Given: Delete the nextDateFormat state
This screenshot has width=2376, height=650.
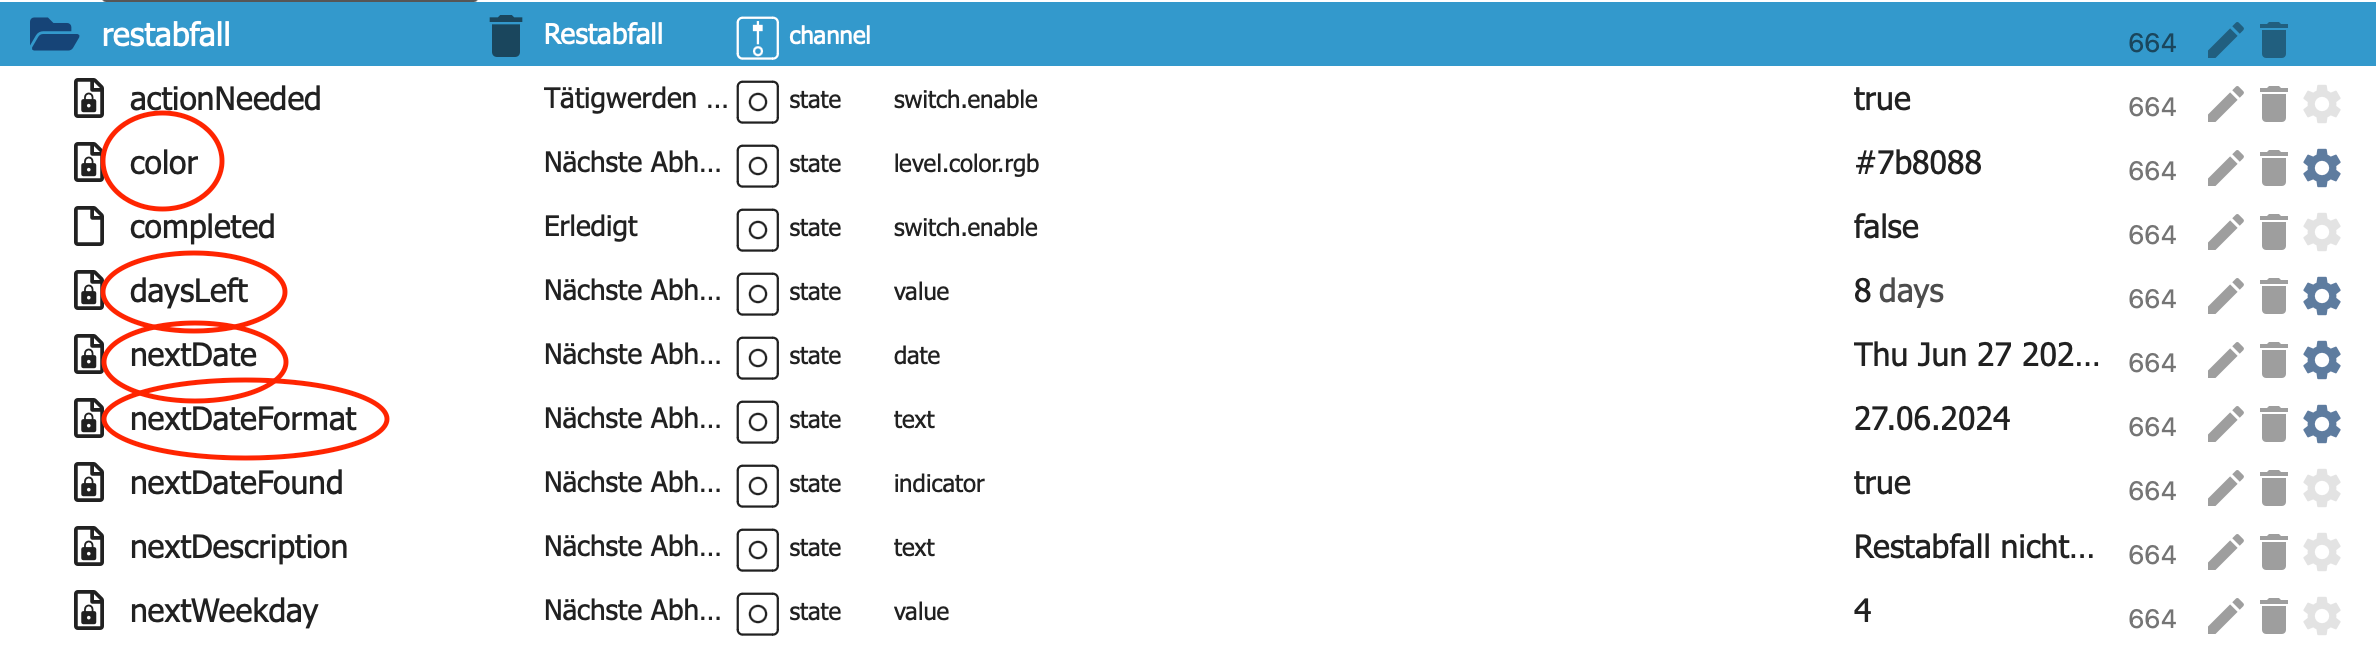Looking at the screenshot, I should 2274,424.
